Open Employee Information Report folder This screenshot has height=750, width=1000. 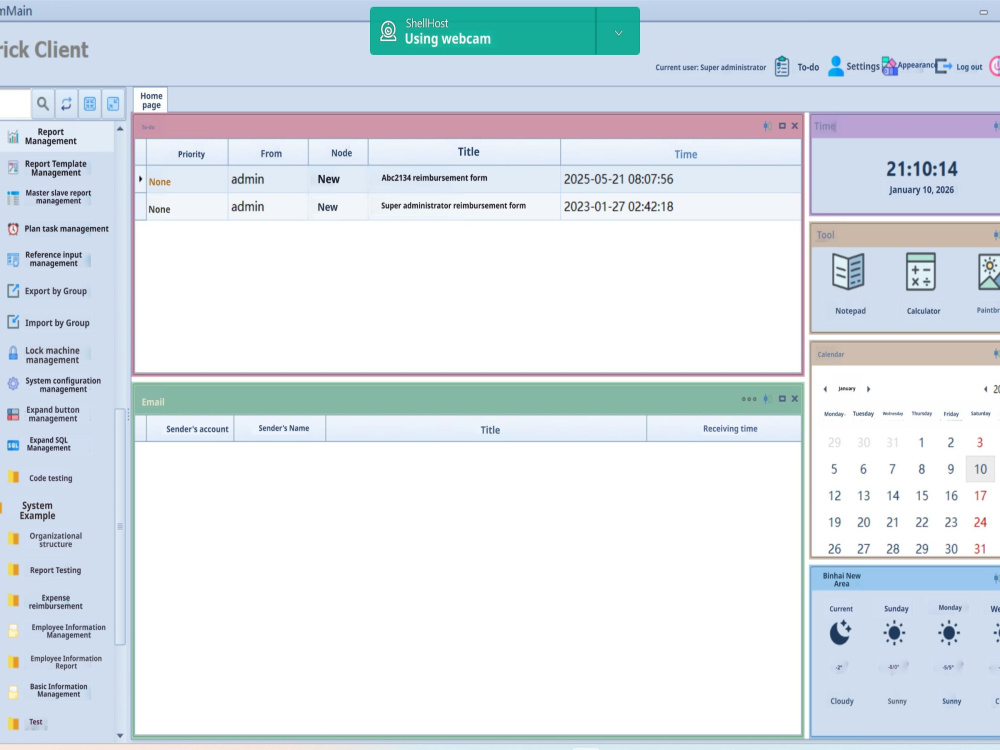[x=13, y=662]
